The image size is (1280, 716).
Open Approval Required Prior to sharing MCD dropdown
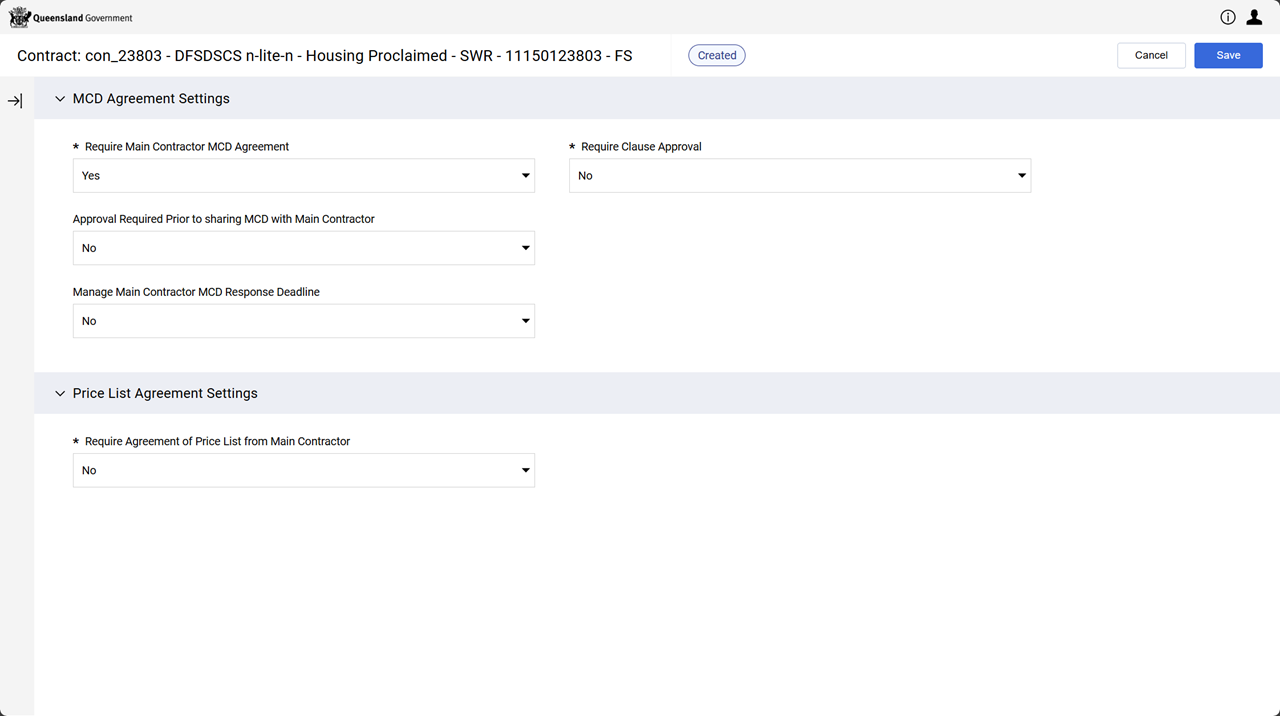coord(303,248)
